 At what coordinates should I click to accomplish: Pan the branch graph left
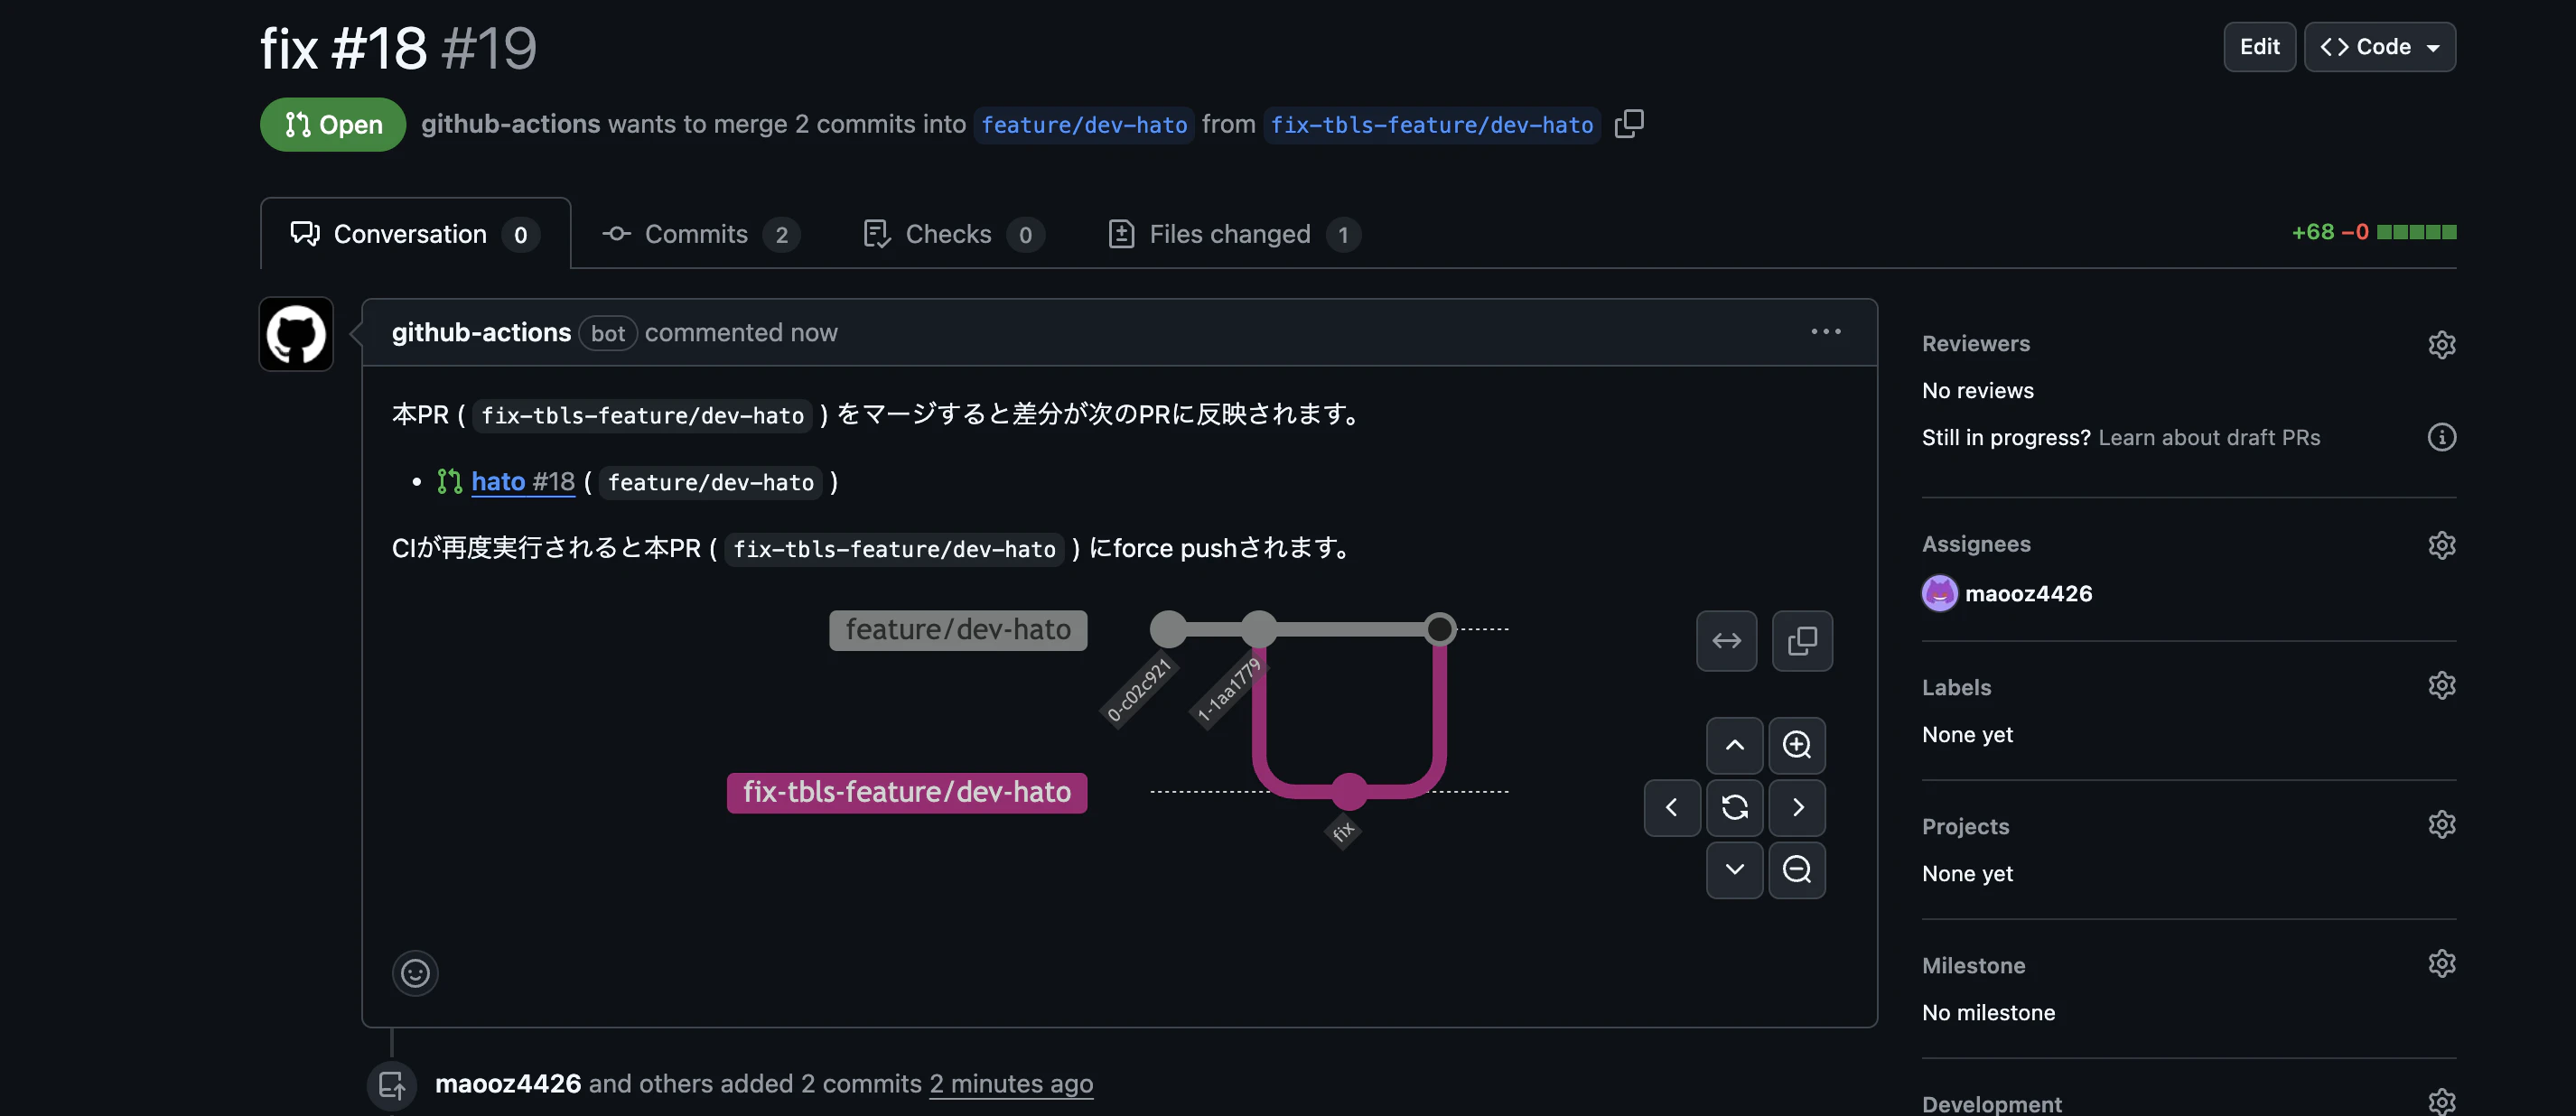tap(1671, 808)
